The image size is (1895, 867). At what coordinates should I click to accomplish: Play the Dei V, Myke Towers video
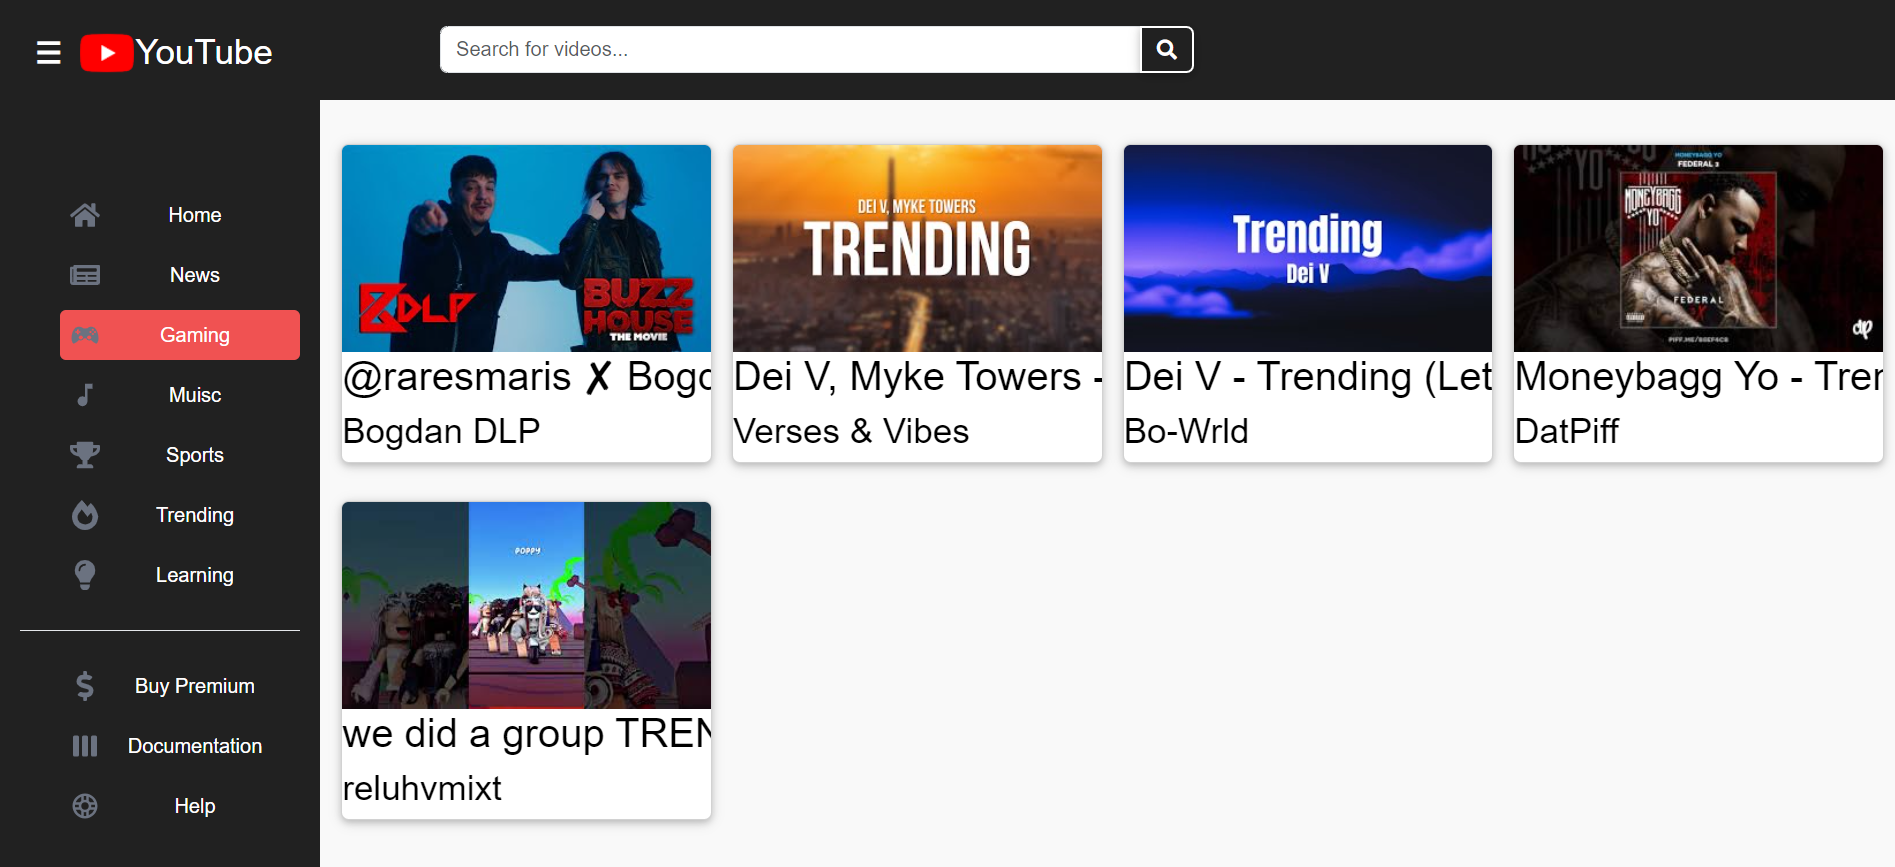click(x=917, y=248)
